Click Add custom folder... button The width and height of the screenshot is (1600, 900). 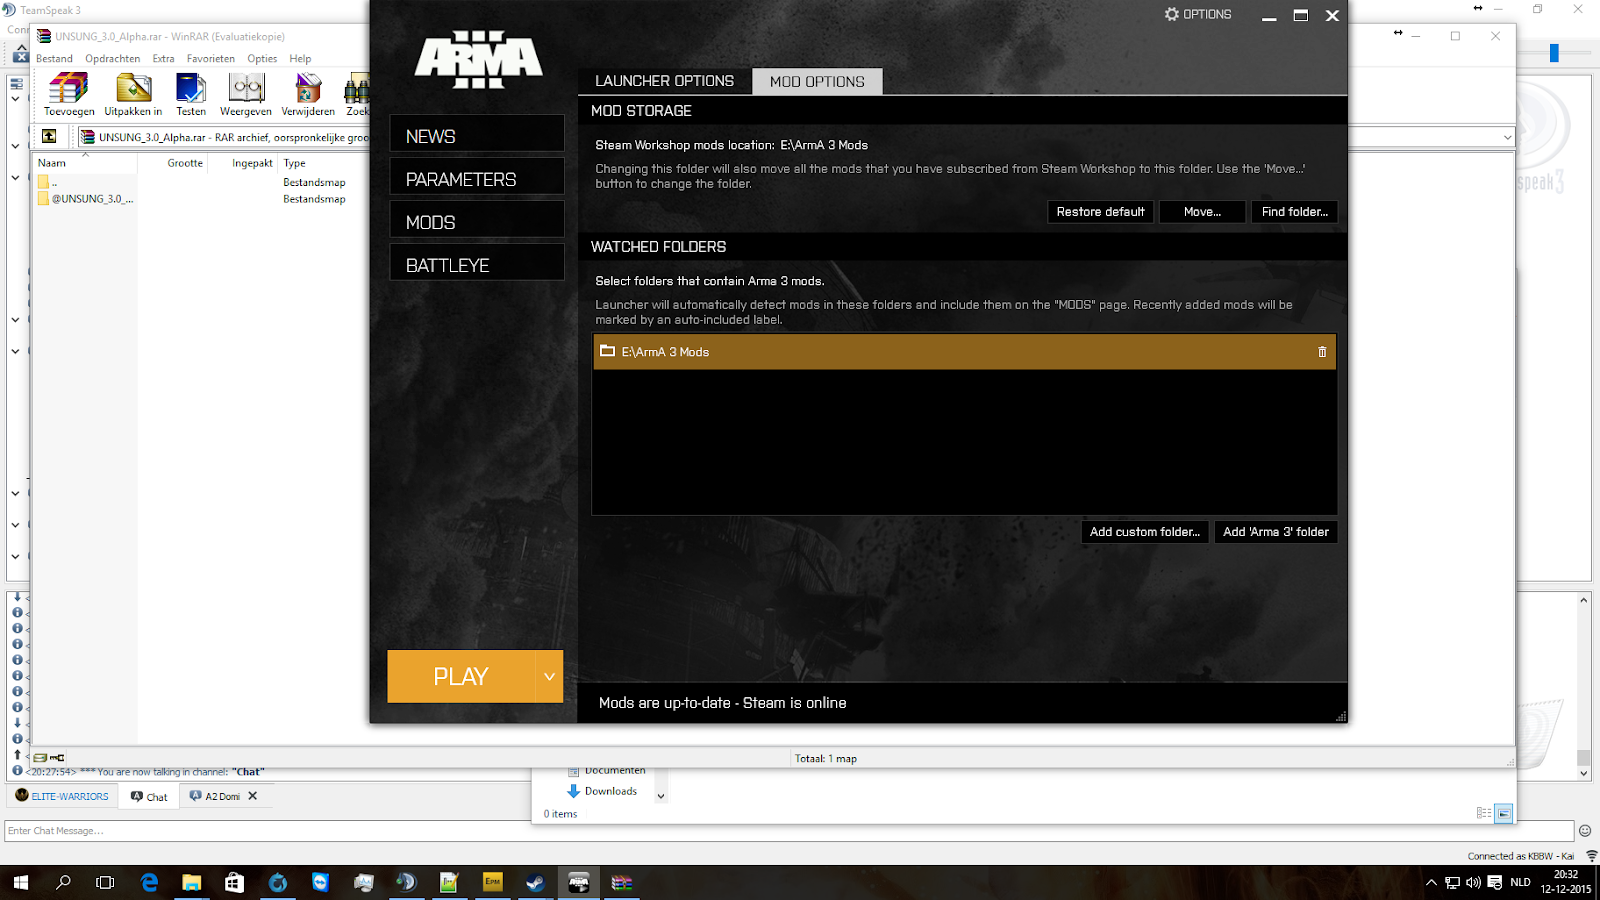tap(1145, 532)
